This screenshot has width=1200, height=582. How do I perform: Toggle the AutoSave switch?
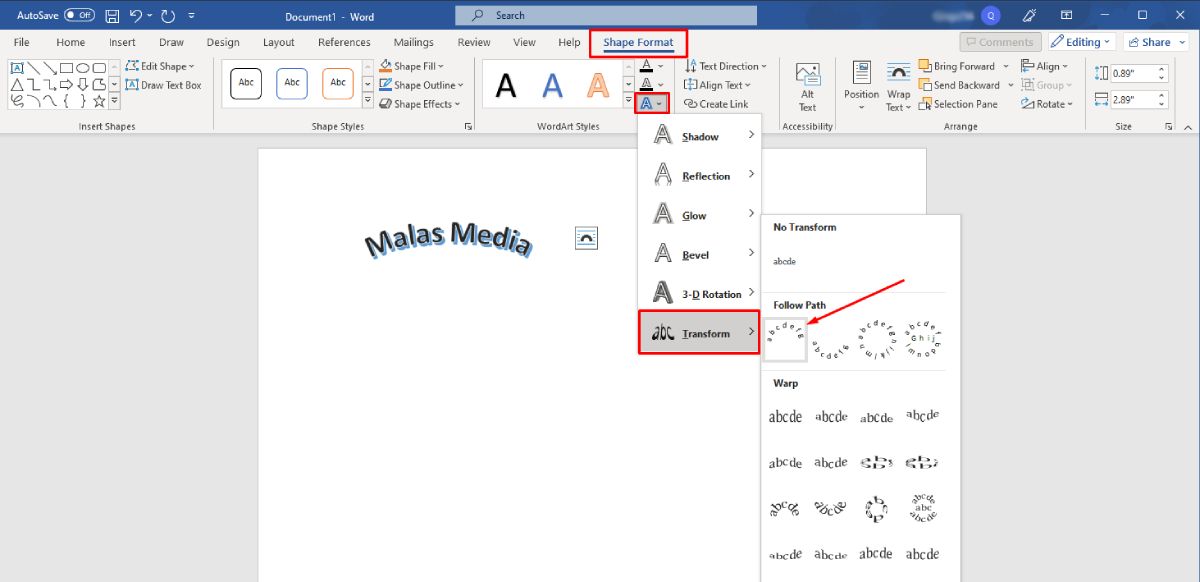click(x=80, y=15)
